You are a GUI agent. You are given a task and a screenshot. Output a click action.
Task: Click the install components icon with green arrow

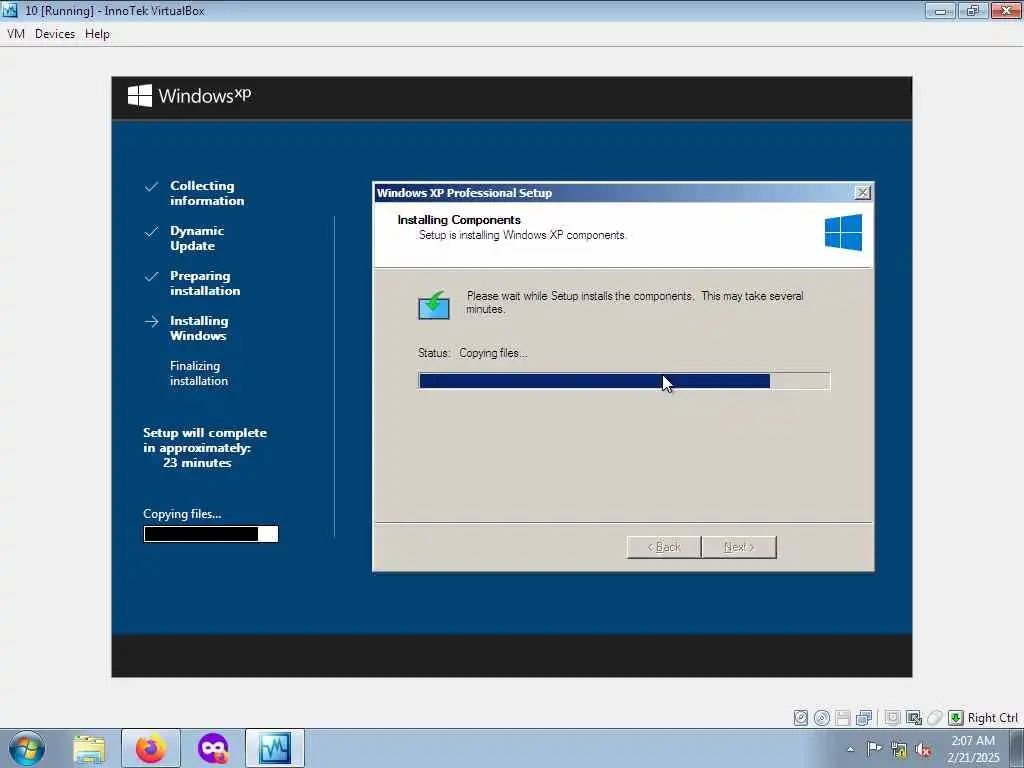point(434,305)
